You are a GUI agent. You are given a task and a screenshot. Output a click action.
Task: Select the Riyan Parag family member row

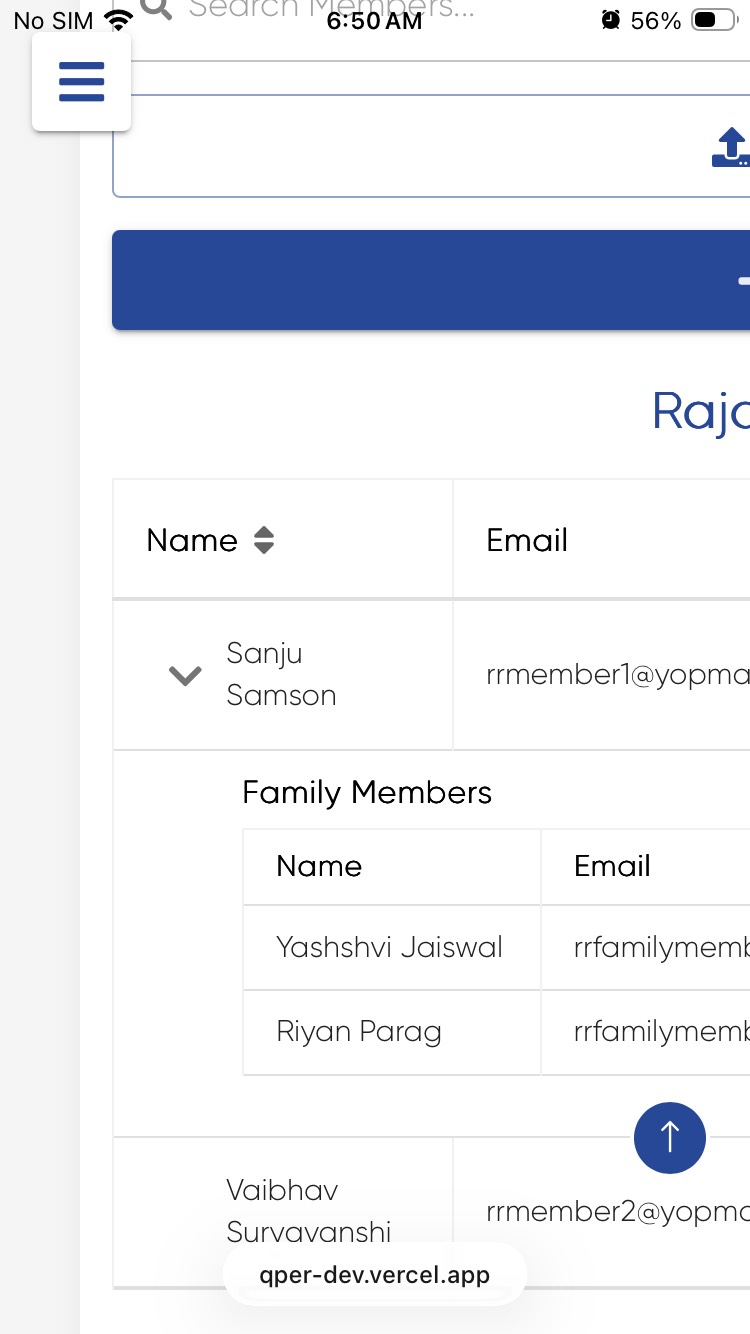(x=358, y=1032)
